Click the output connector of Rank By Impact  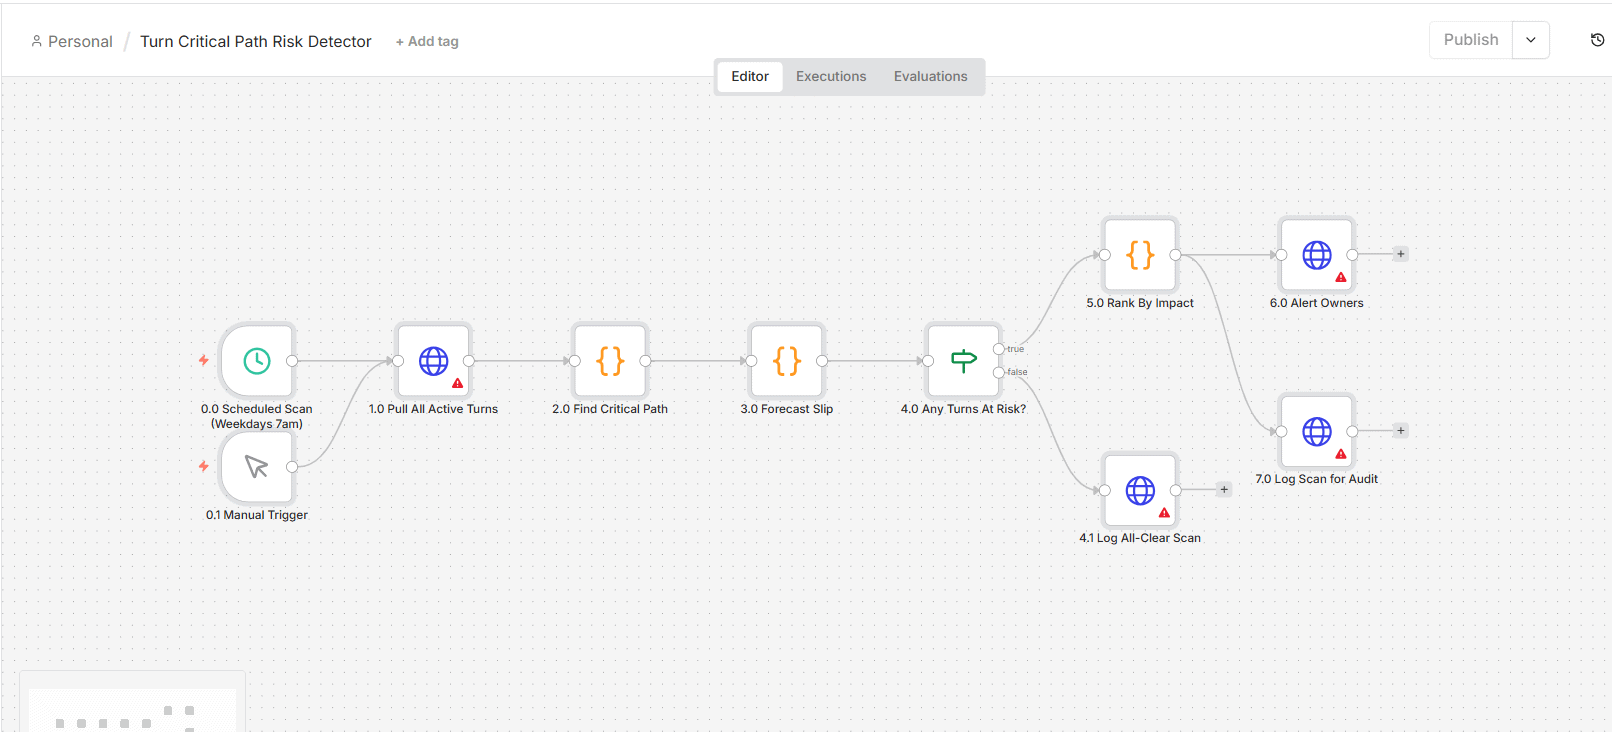(x=1176, y=255)
